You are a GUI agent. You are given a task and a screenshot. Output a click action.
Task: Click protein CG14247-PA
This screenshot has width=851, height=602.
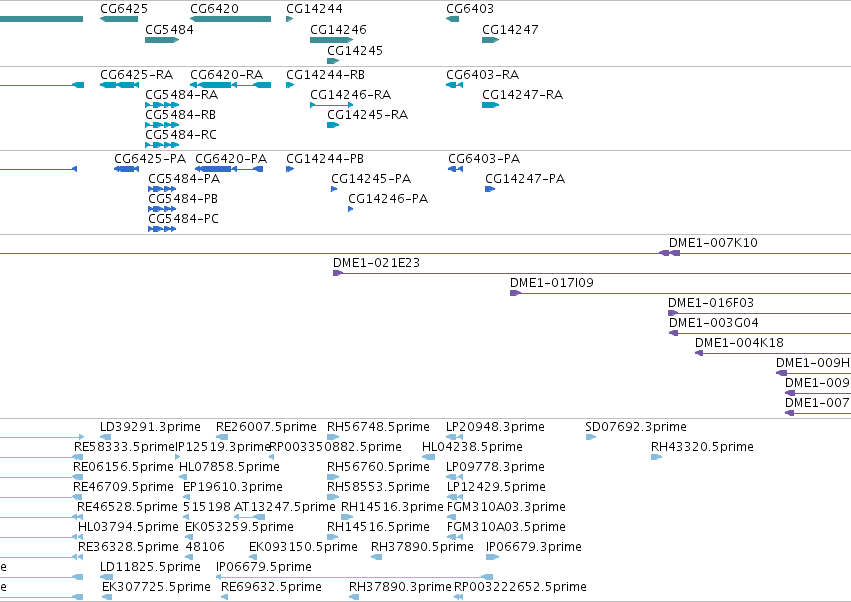coord(525,179)
